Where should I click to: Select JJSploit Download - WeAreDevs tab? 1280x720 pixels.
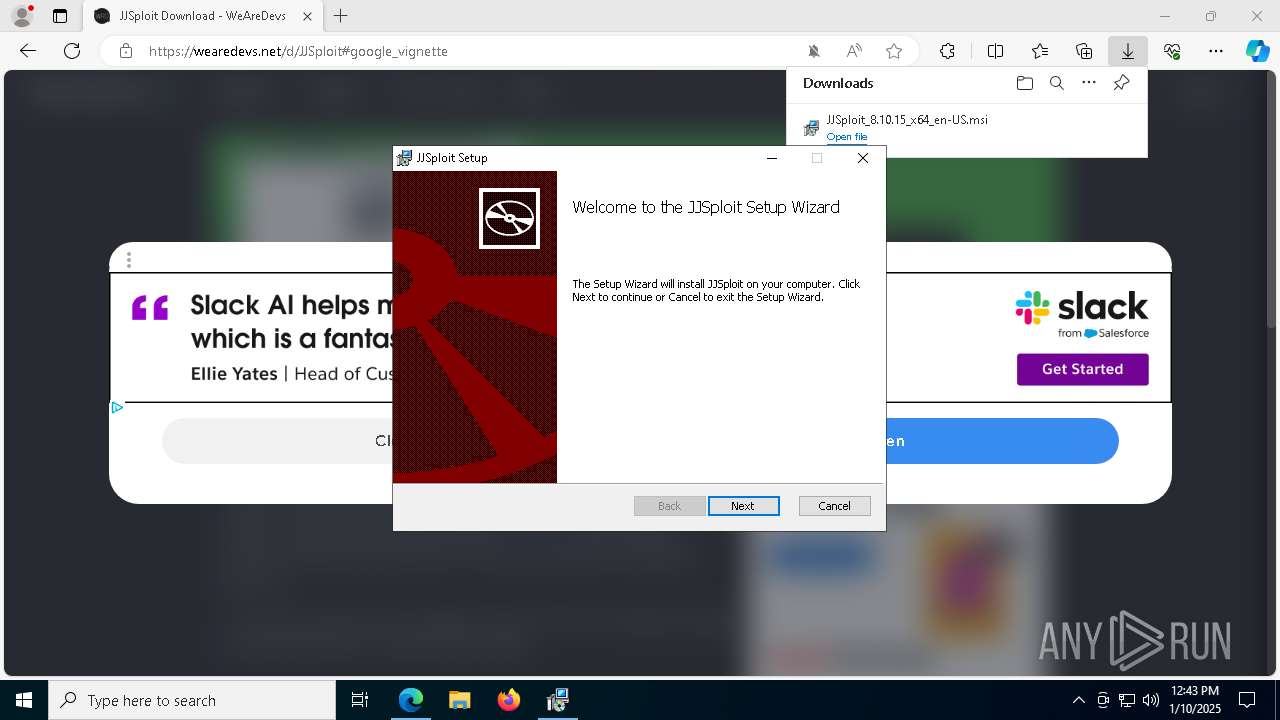(204, 16)
